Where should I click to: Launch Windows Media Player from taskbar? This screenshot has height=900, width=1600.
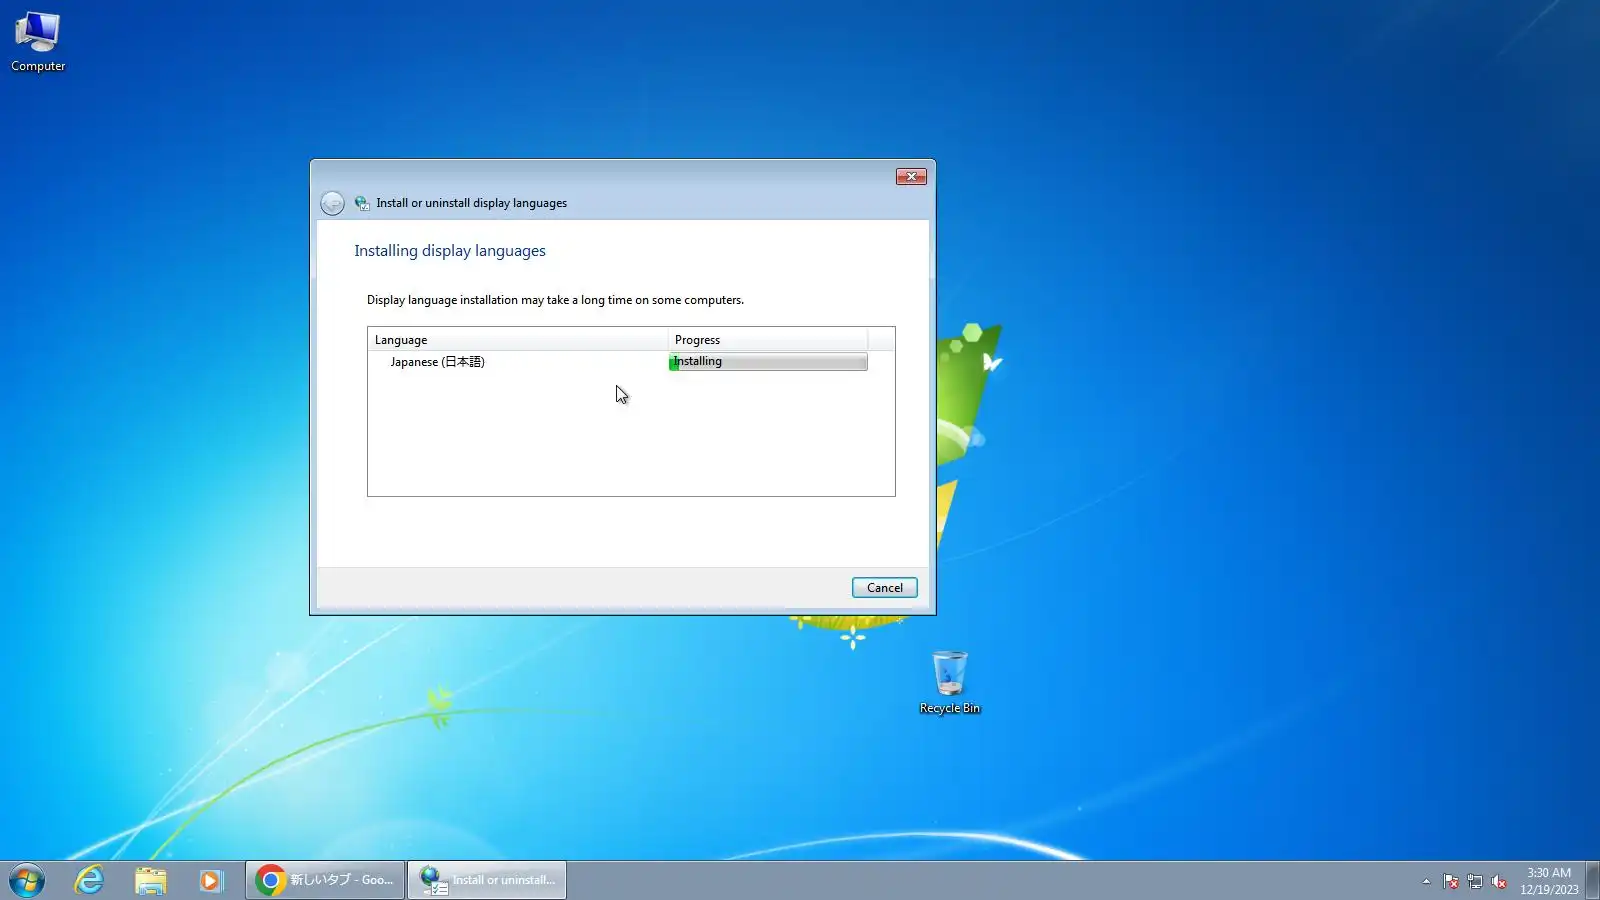coord(210,880)
